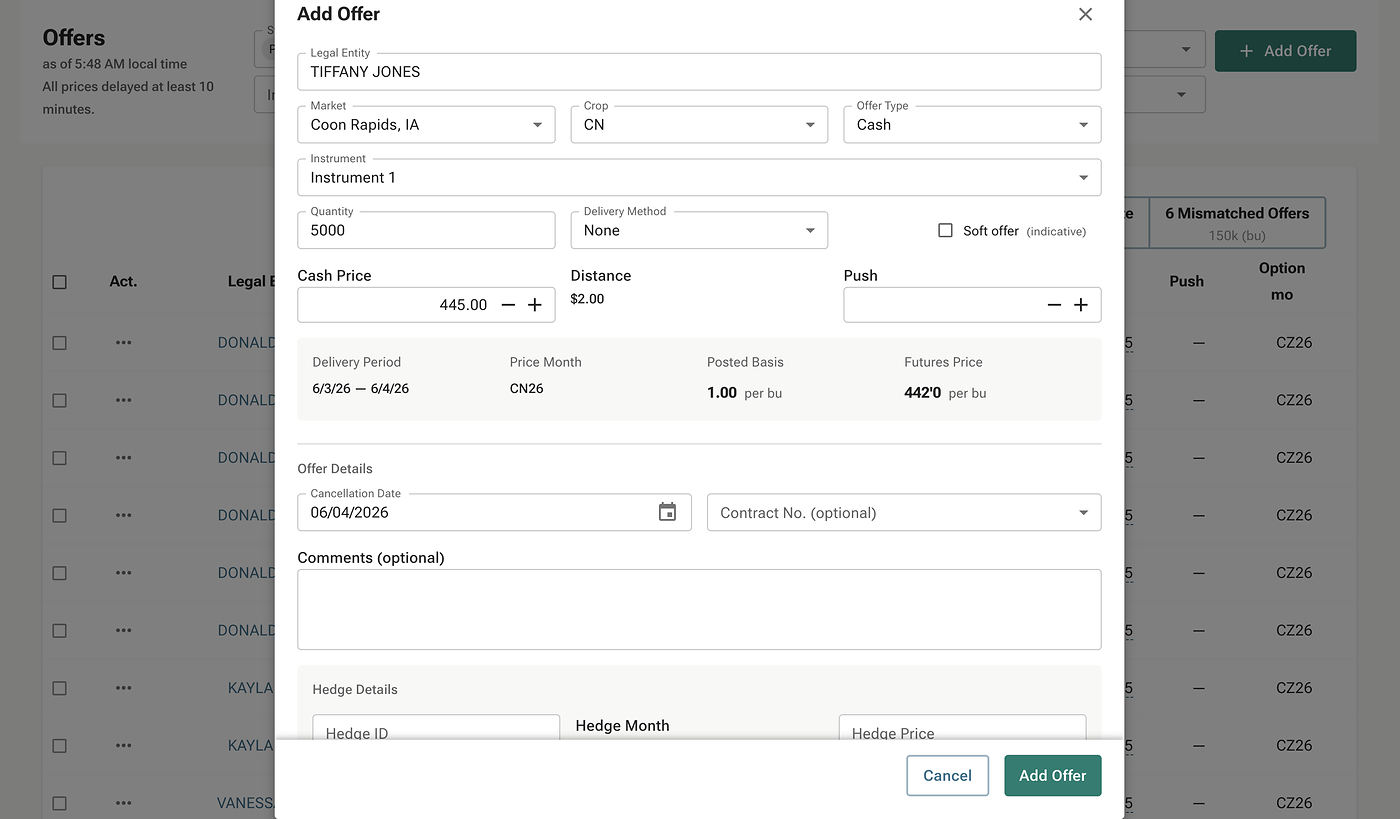Open actions menu for second DONALD row
This screenshot has width=1400, height=819.
[123, 400]
